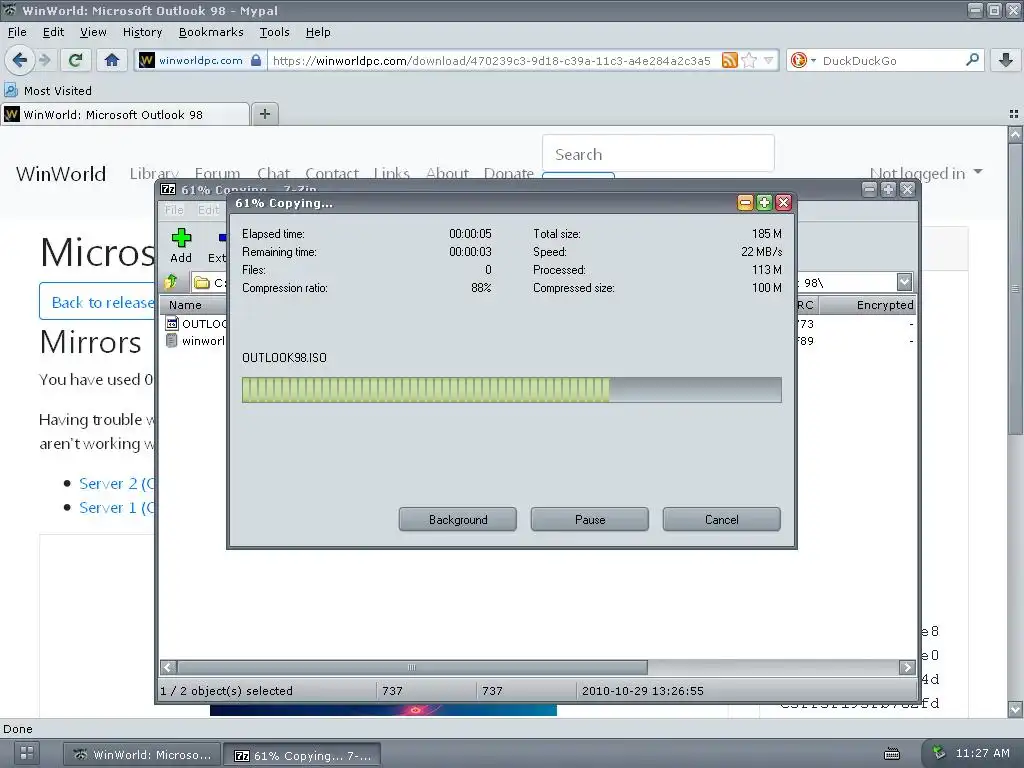
Task: Click the 1 / 2 object(s) selected status
Action: click(226, 690)
